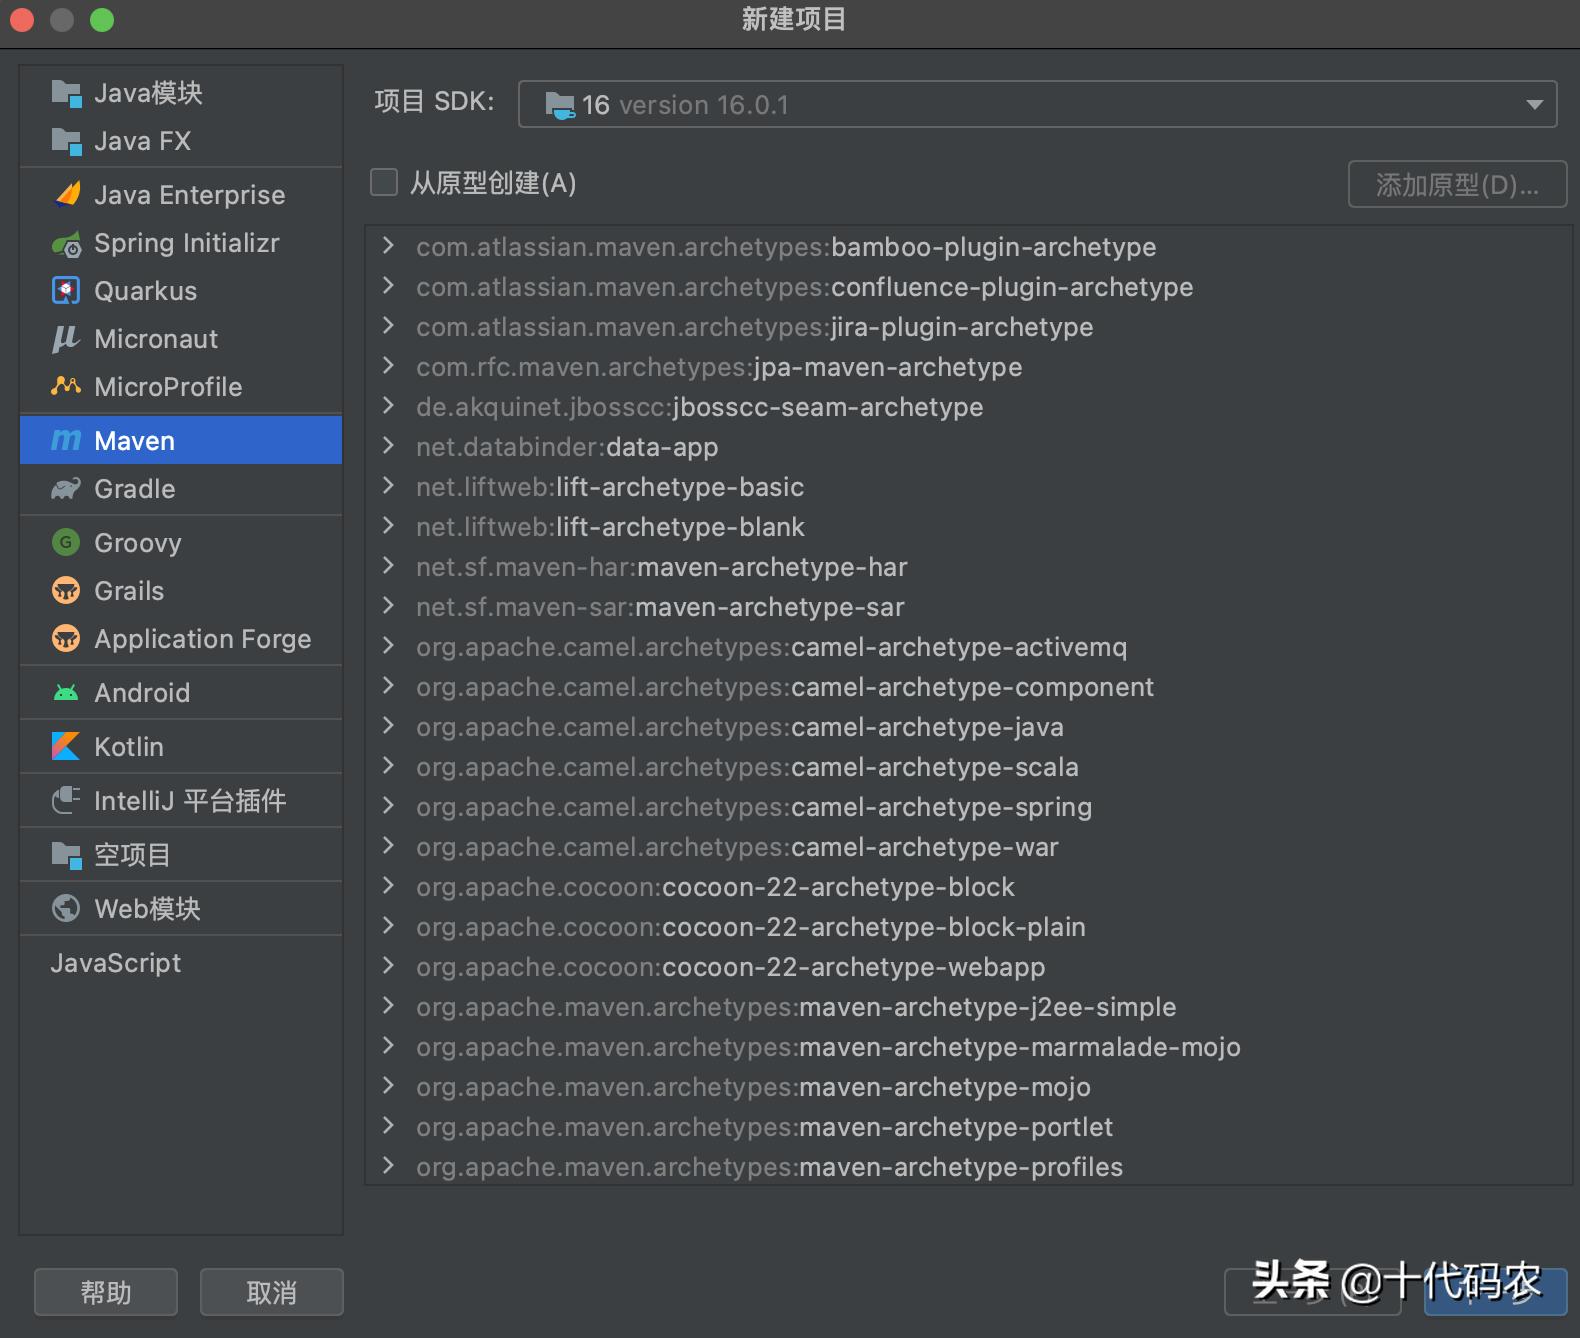This screenshot has height=1338, width=1580.
Task: Click the Kotlin K icon
Action: (66, 746)
